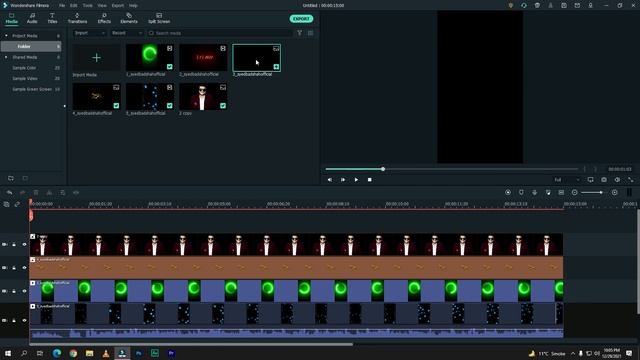Open Photoshop from the taskbar

(139, 353)
